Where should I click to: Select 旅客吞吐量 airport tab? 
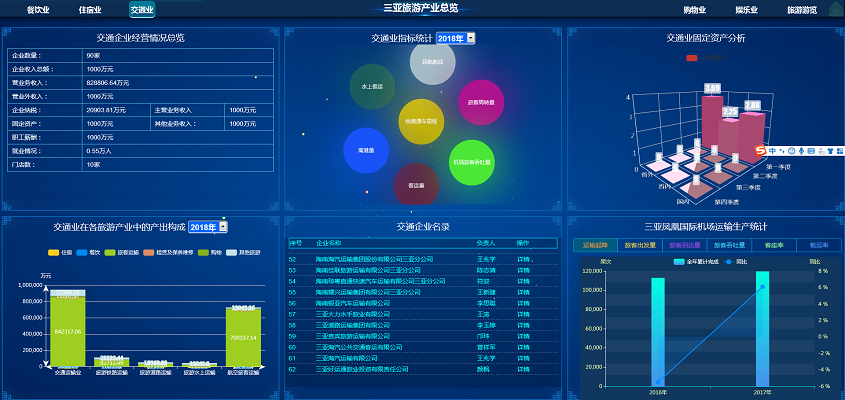pos(729,245)
